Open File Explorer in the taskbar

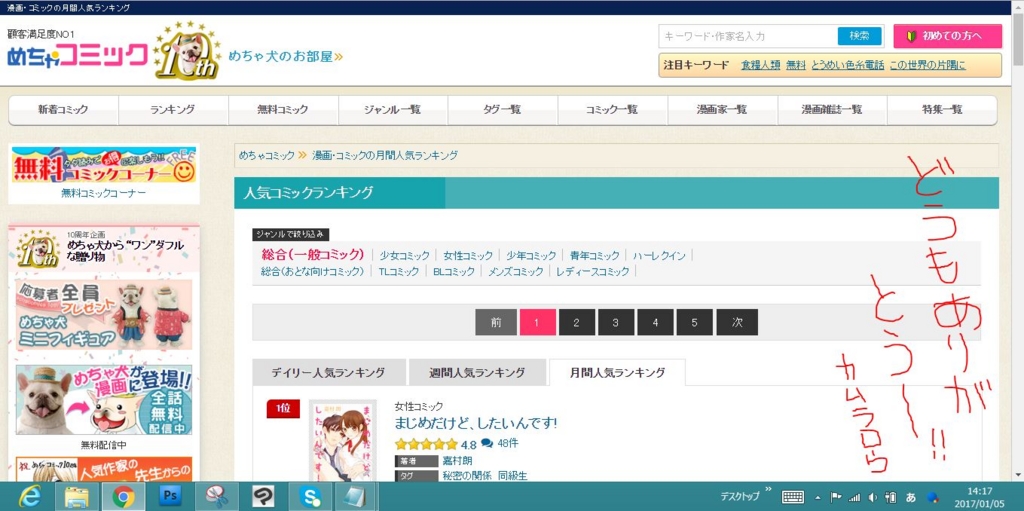point(76,498)
